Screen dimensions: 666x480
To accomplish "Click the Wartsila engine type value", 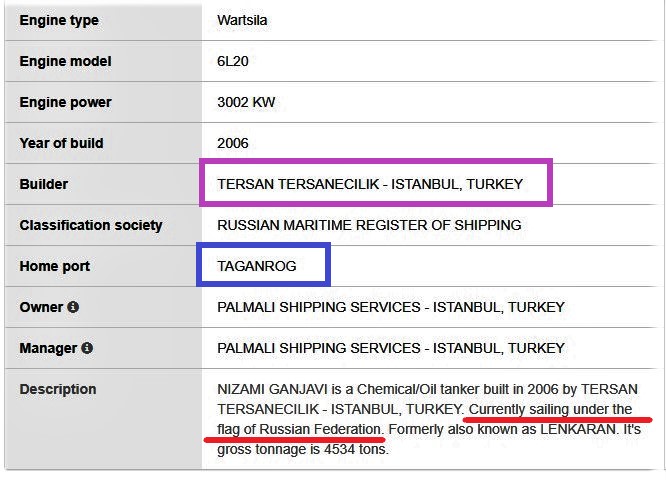I will tap(242, 20).
